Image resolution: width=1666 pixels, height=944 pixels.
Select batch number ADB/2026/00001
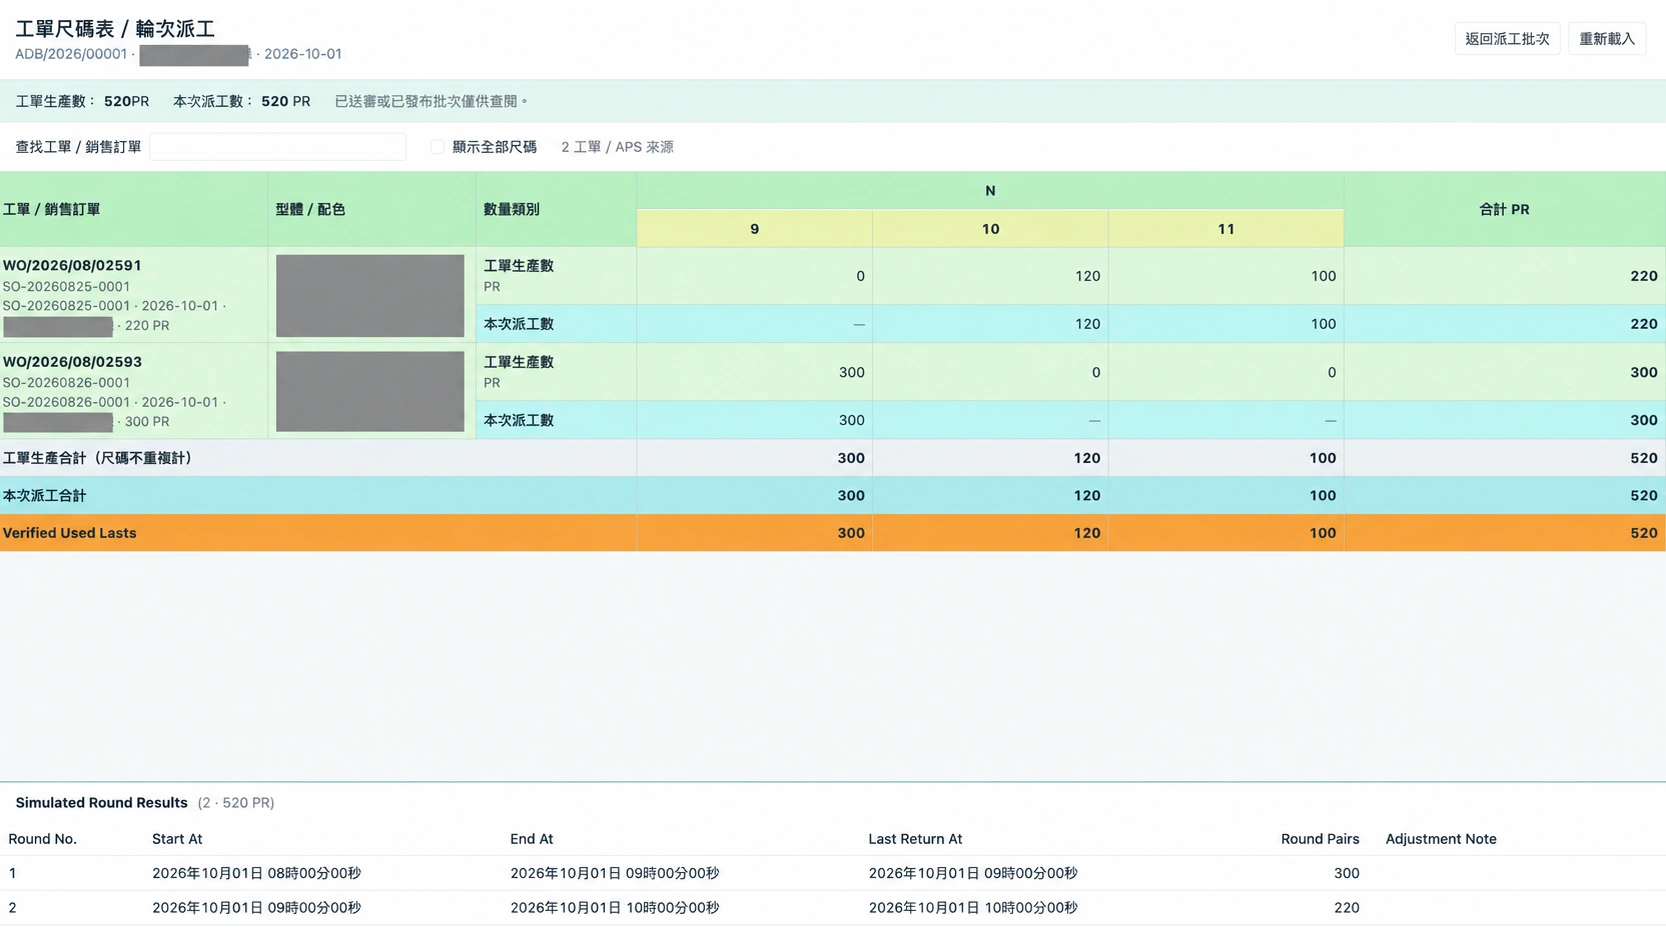coord(71,54)
